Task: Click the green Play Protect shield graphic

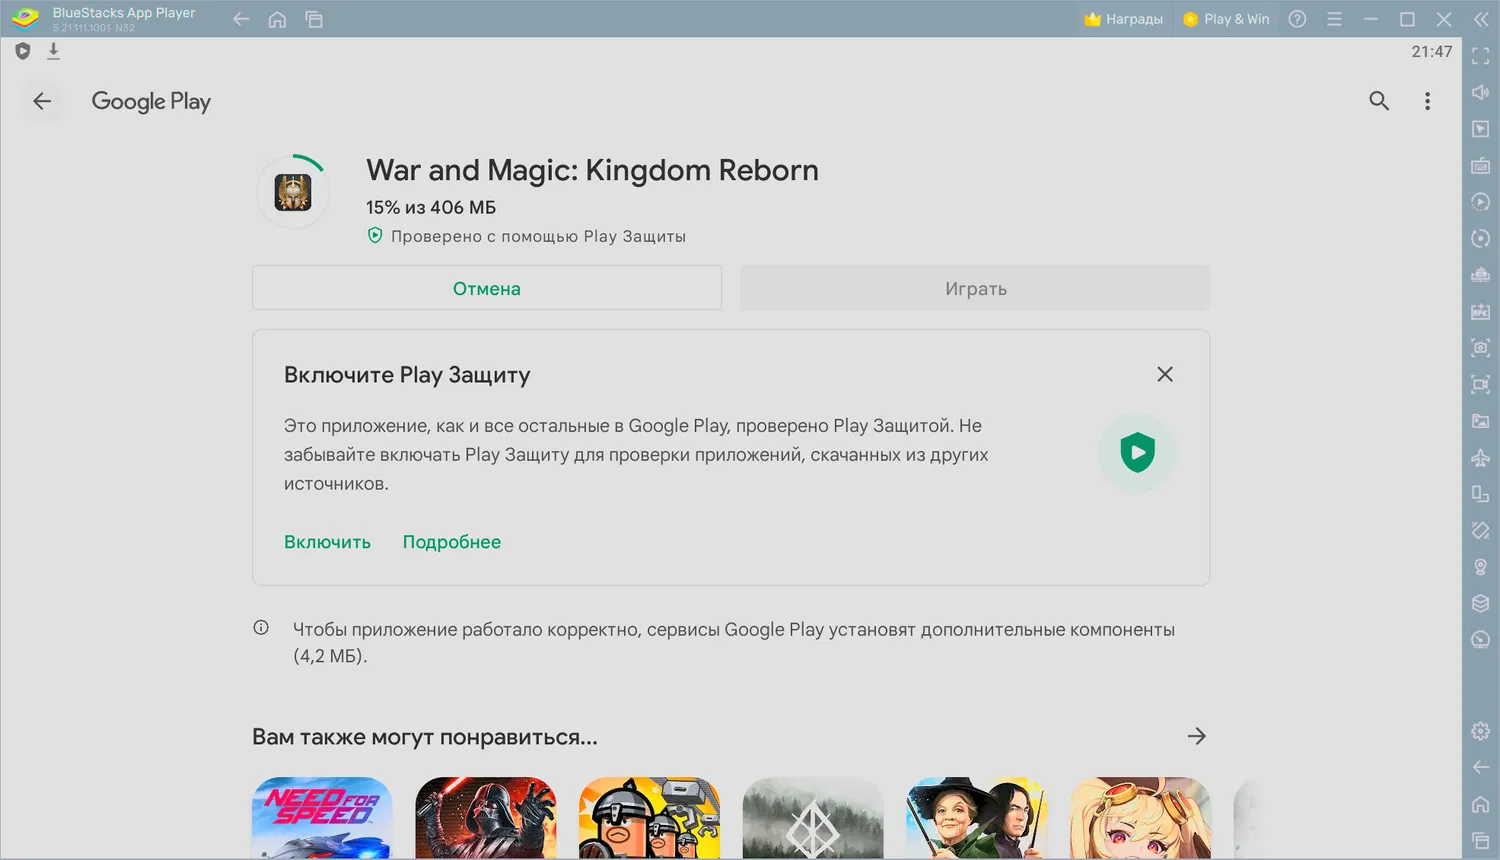Action: pyautogui.click(x=1138, y=453)
